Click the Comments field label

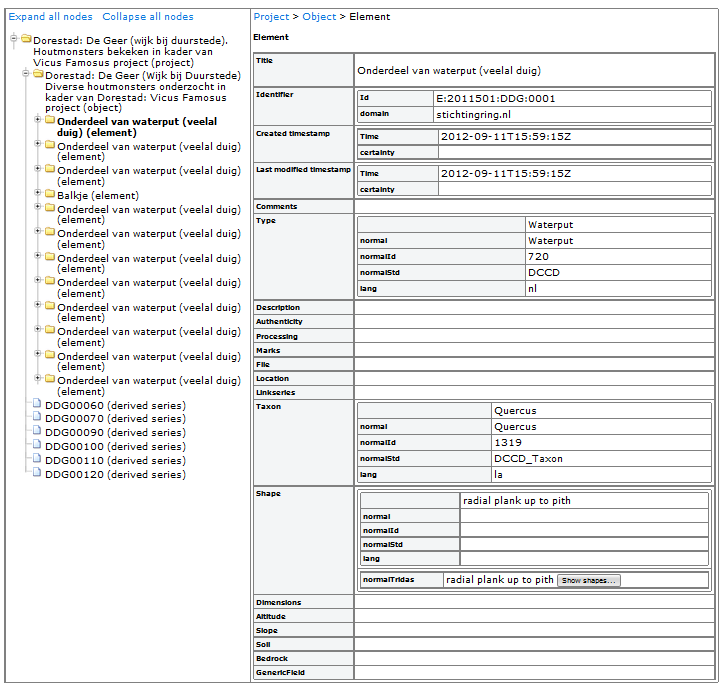tap(276, 207)
